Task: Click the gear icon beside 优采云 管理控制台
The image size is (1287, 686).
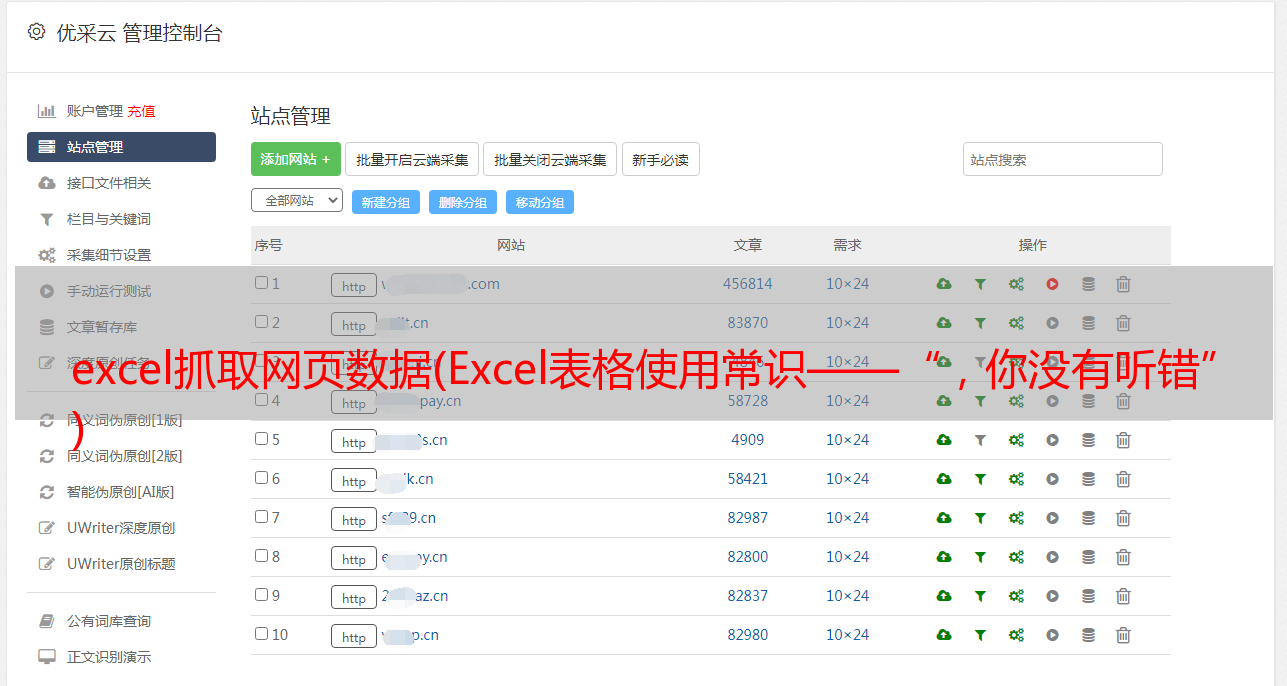Action: point(37,32)
